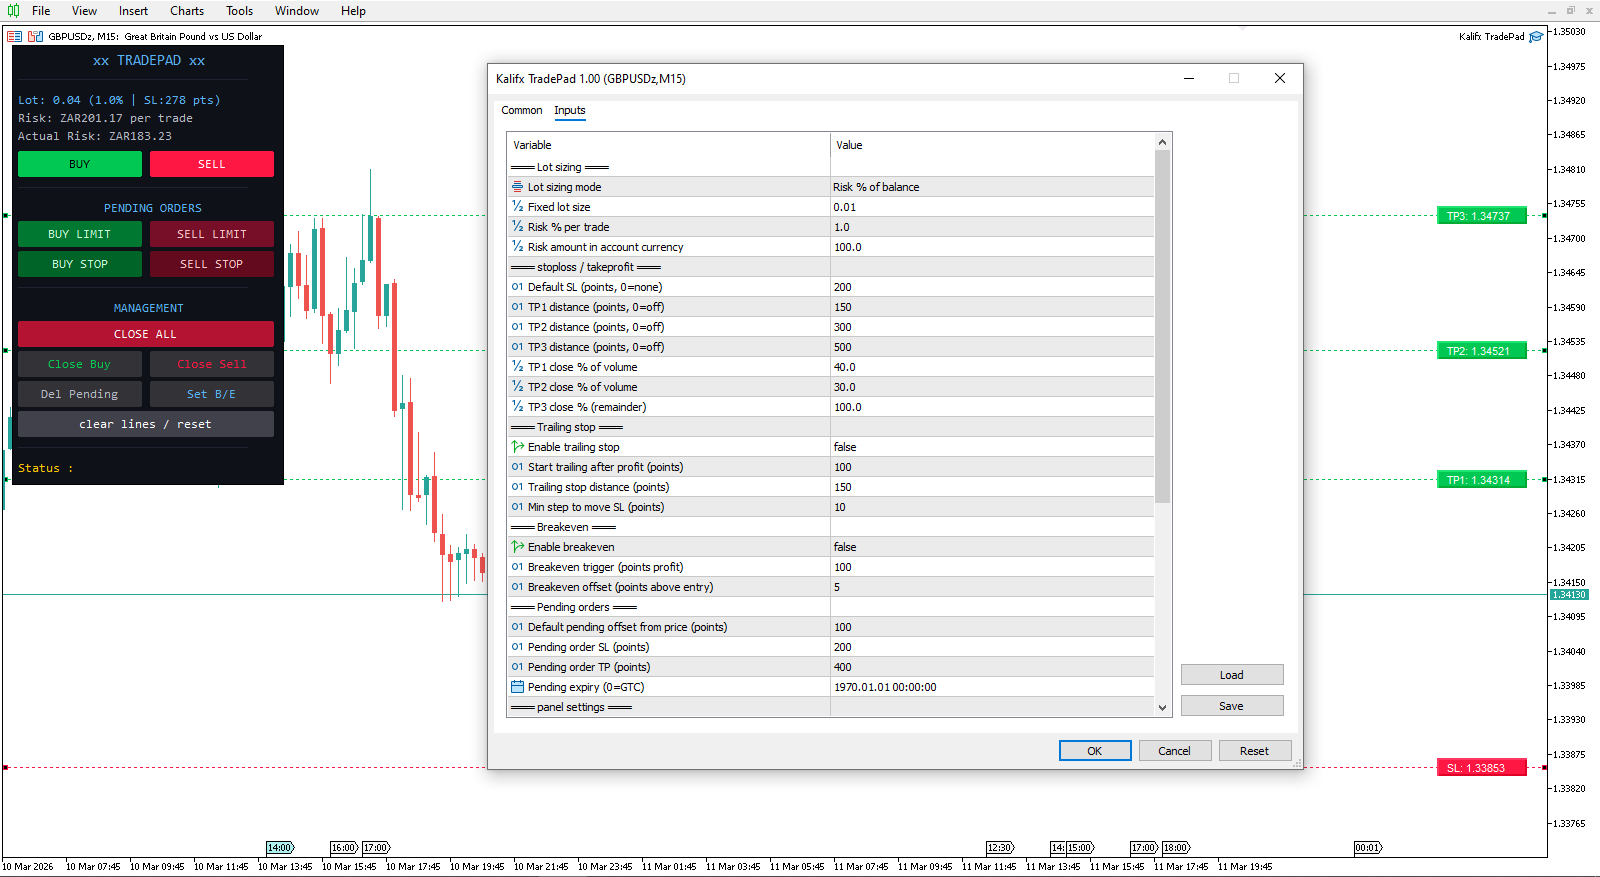Click the BUY STOP button
1600x877 pixels.
(80, 264)
